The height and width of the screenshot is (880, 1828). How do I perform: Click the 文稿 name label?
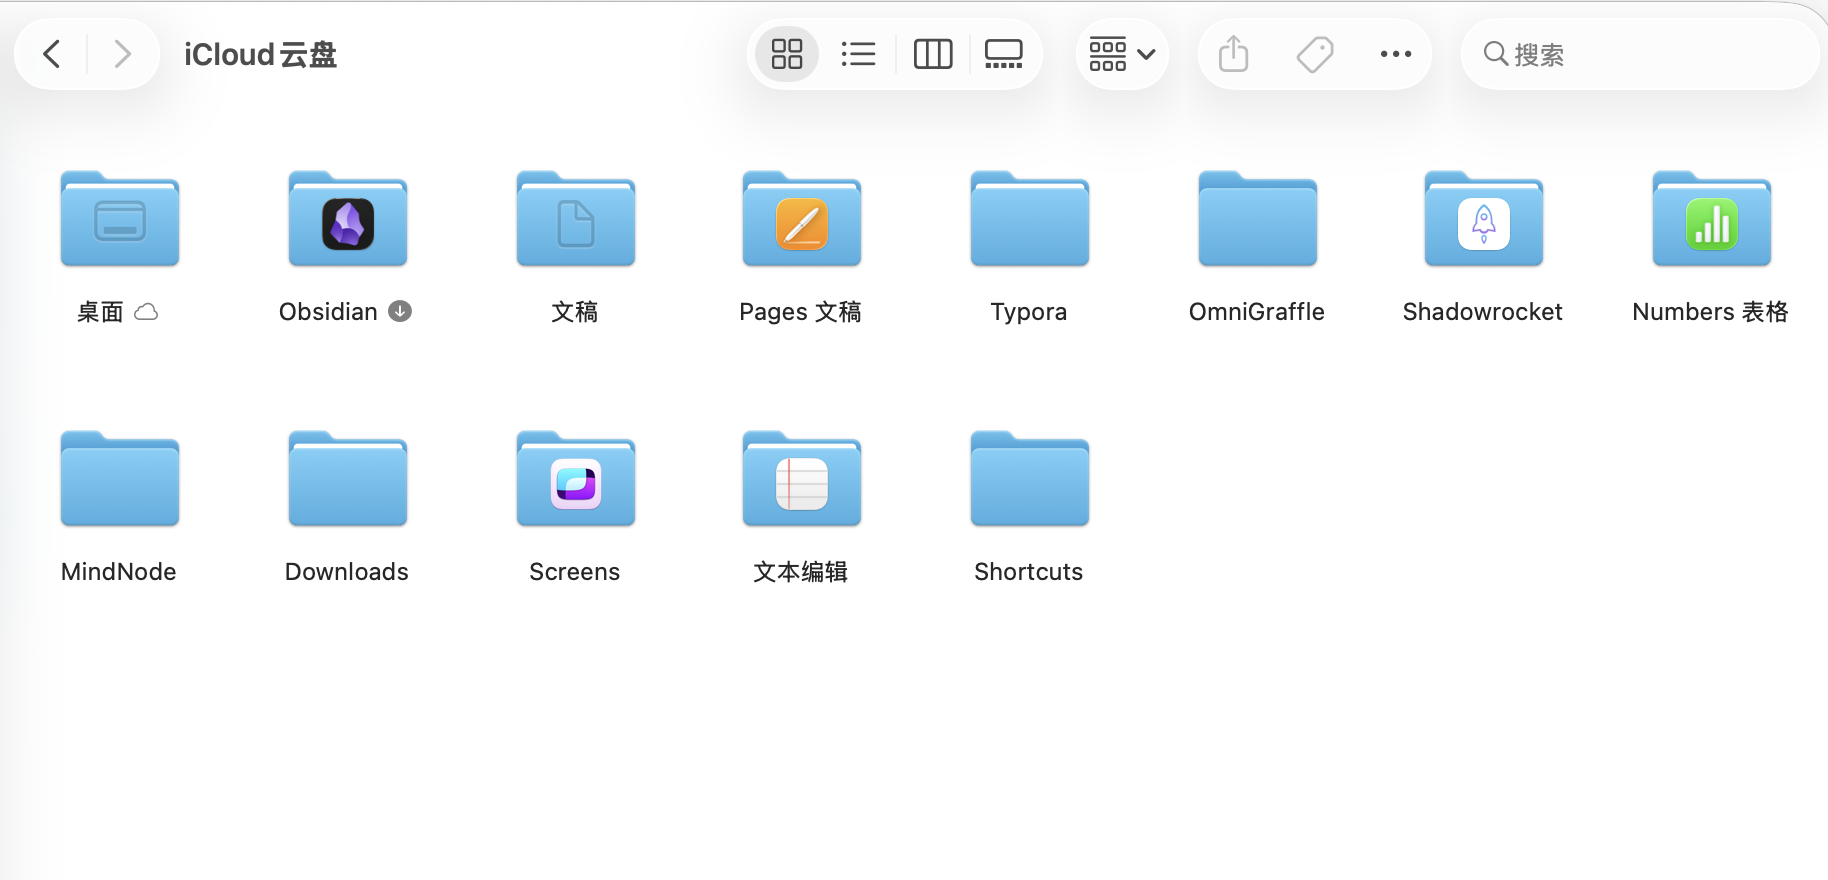[x=575, y=312]
